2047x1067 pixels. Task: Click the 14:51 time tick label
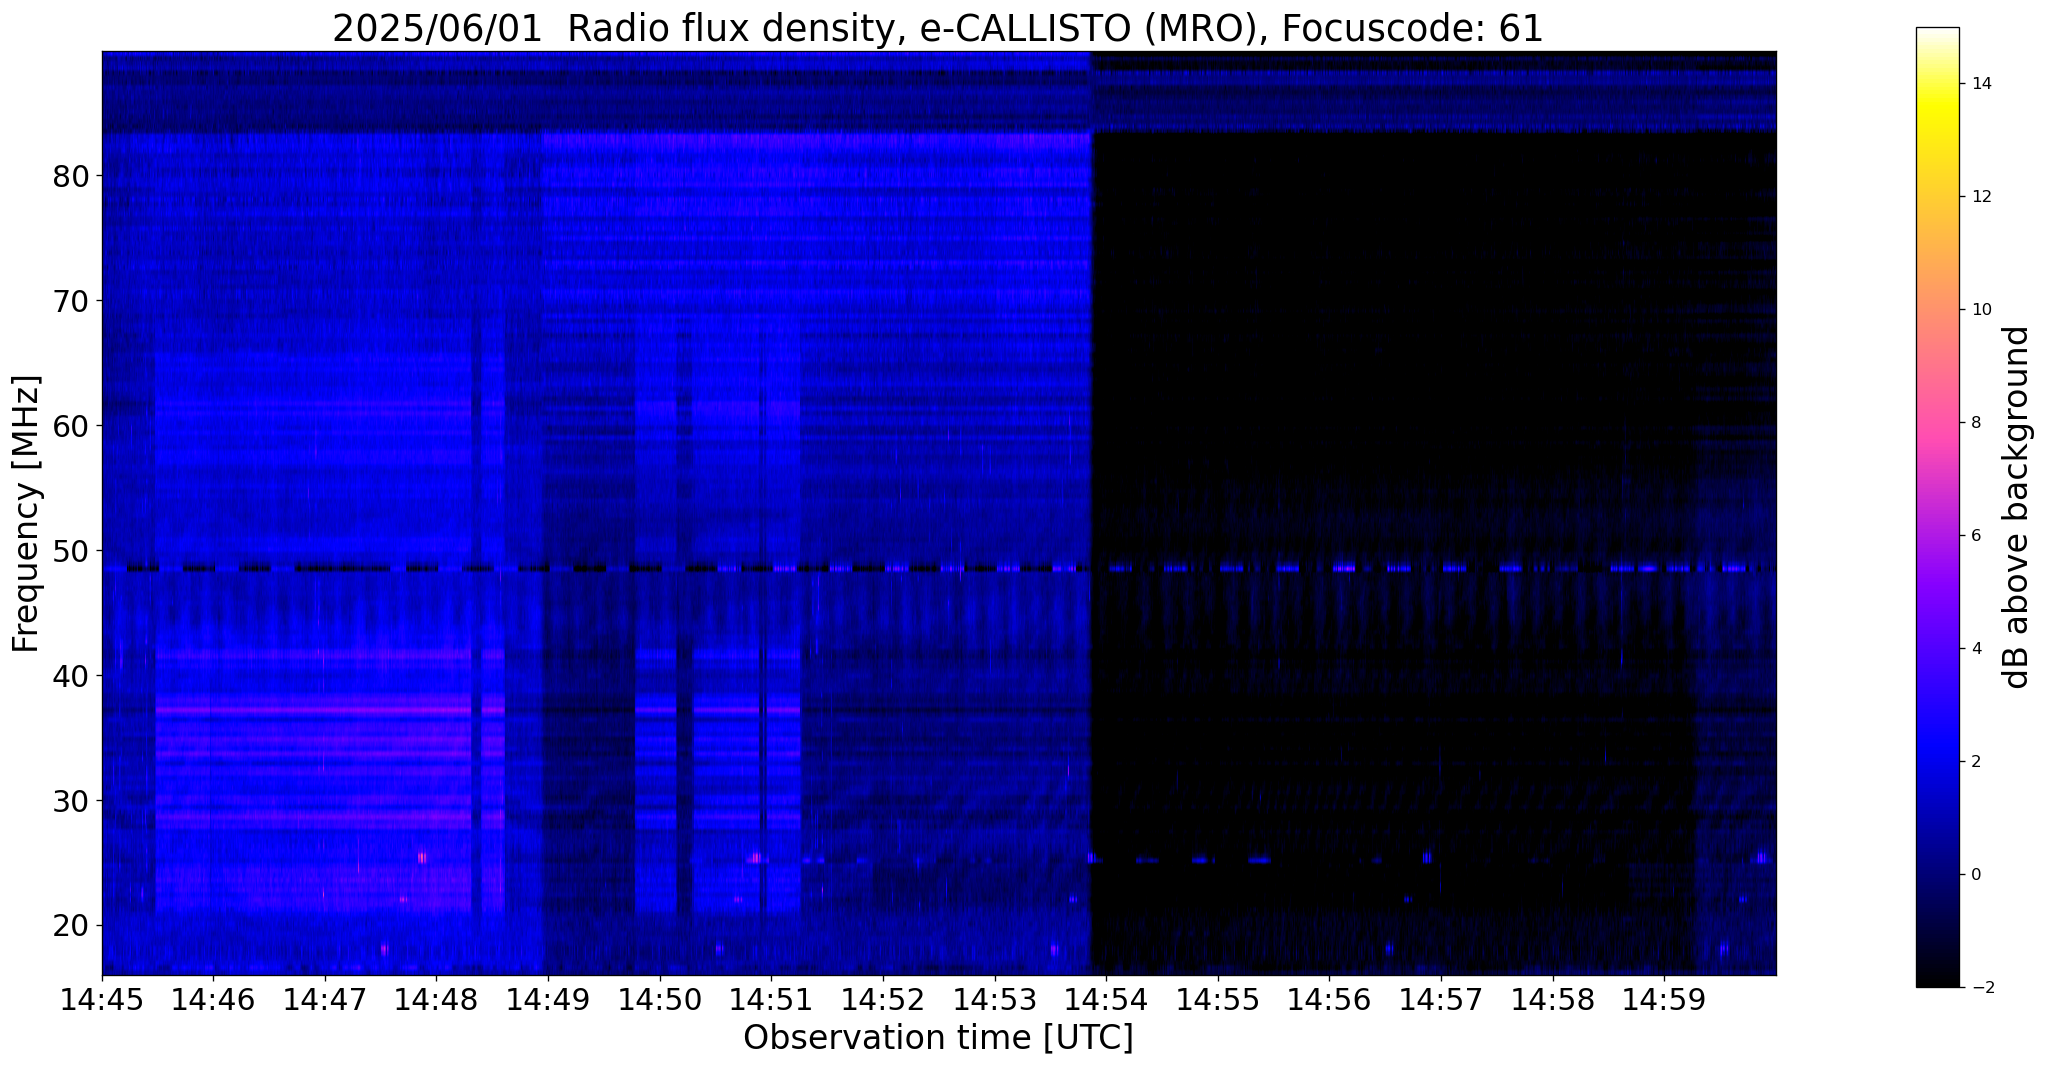pyautogui.click(x=771, y=1000)
